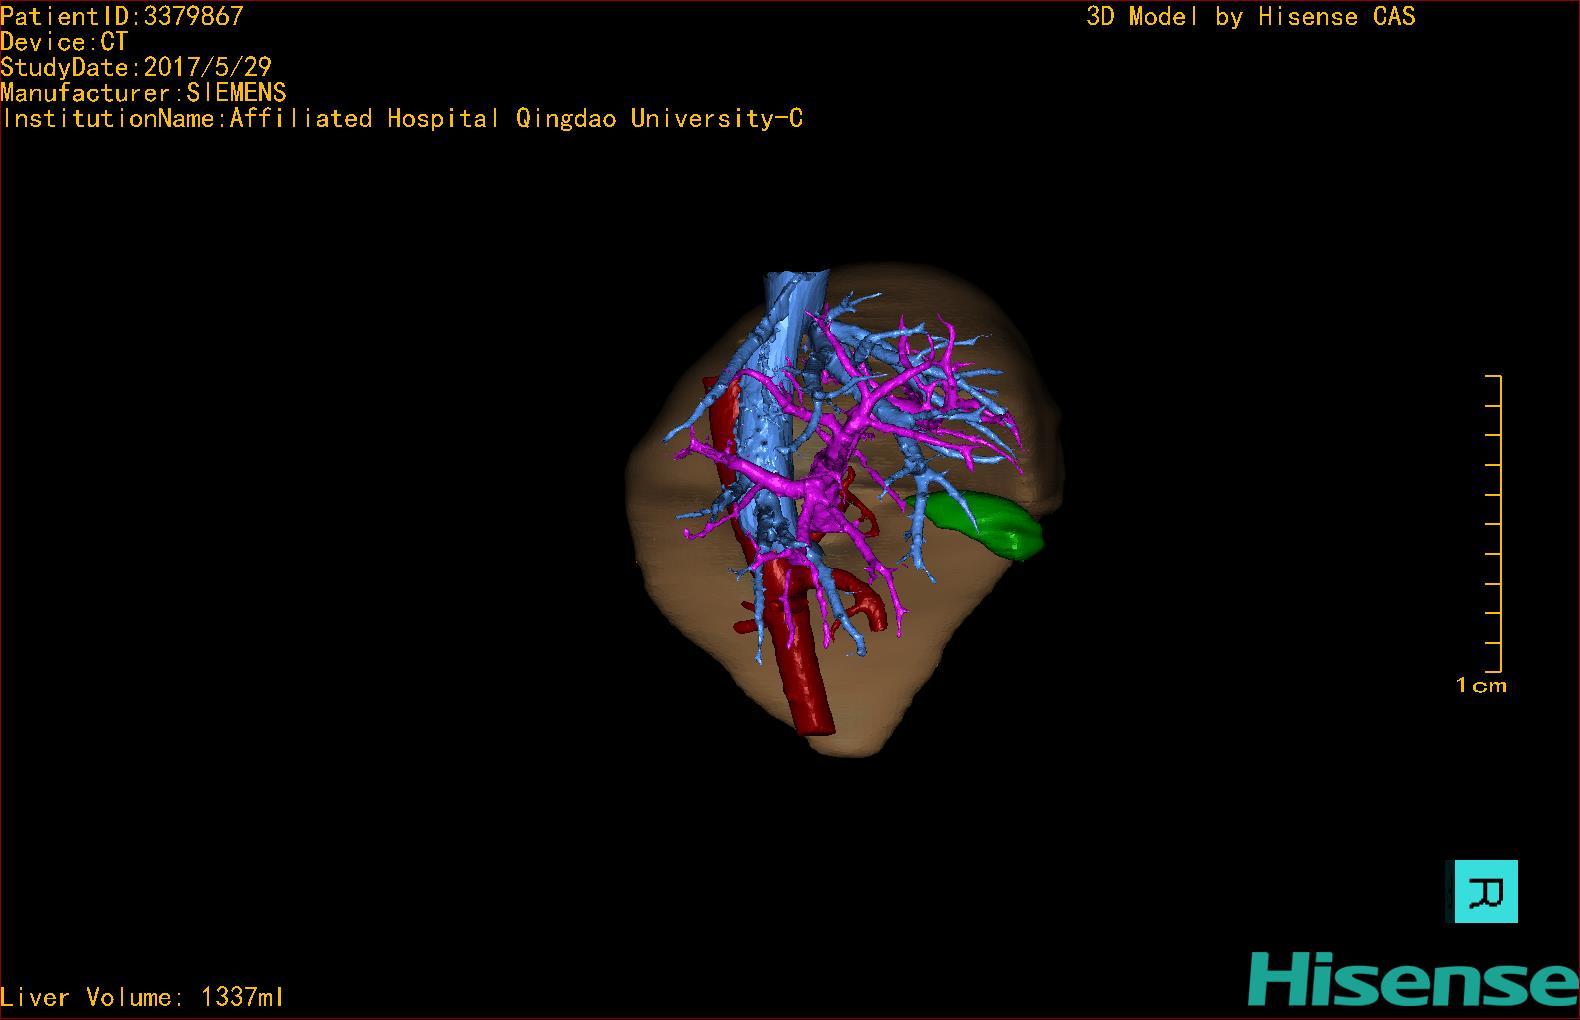Click the "1cm" scale label

[1481, 686]
